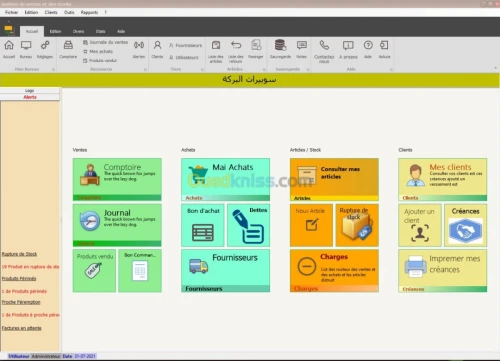Open Proche Péremption alert link
Image resolution: width=500 pixels, height=361 pixels.
click(21, 302)
